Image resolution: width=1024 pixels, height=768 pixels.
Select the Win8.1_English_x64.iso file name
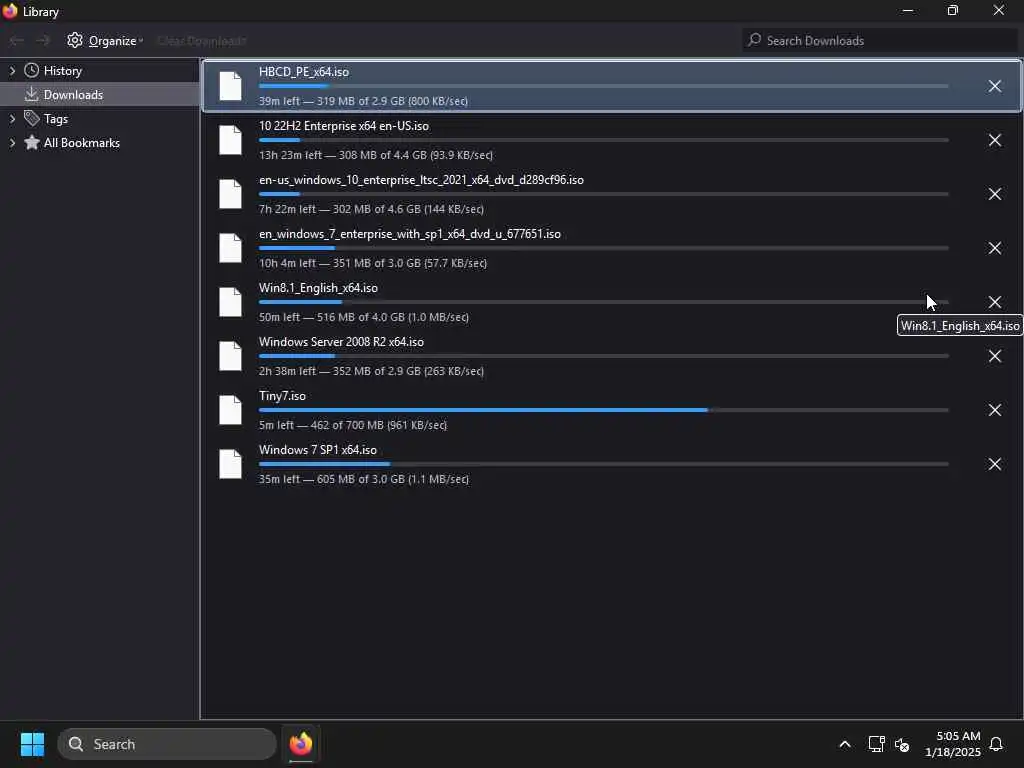[x=318, y=288]
